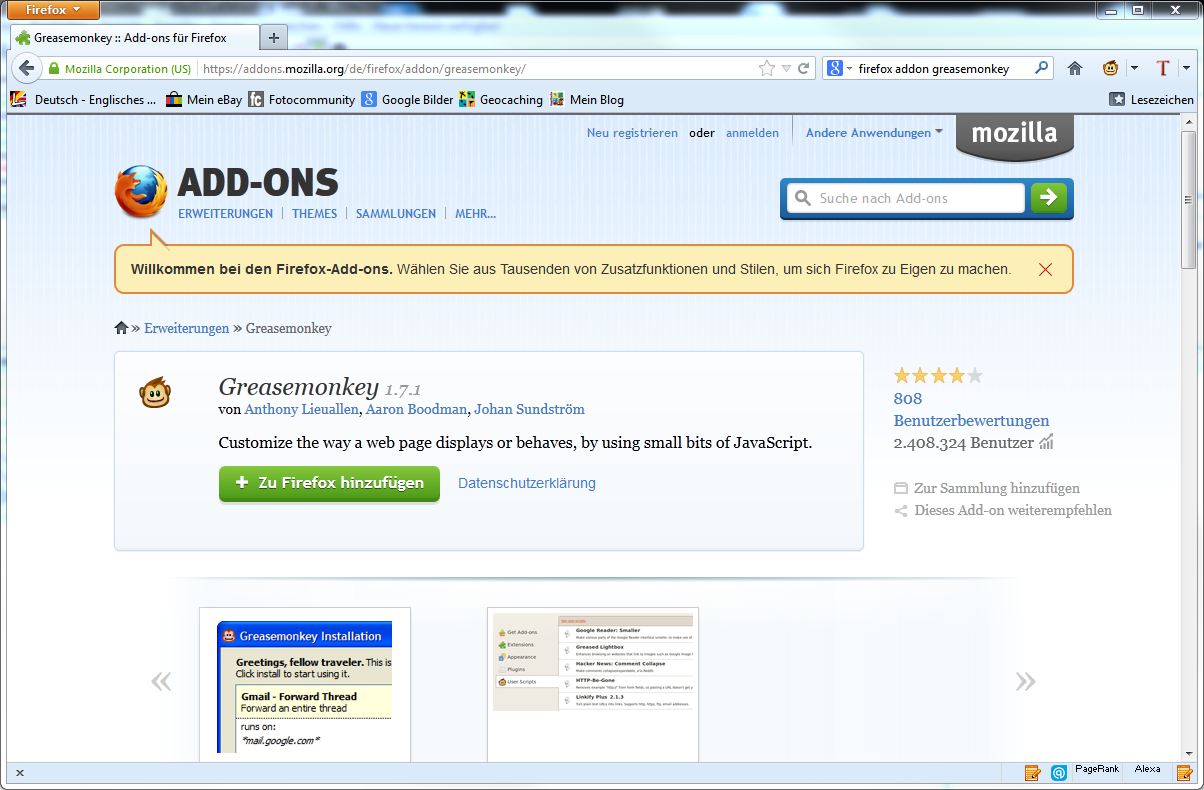Open Mein Blog bookmark
This screenshot has width=1204, height=790.
(x=587, y=99)
